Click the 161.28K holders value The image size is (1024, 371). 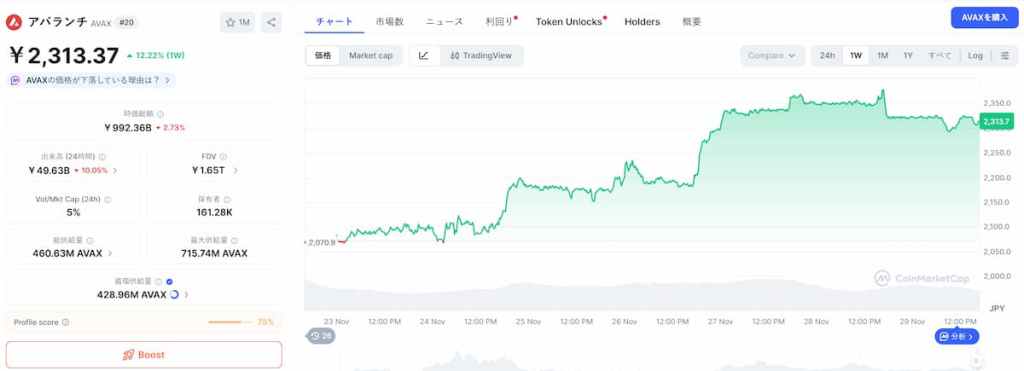(x=214, y=212)
